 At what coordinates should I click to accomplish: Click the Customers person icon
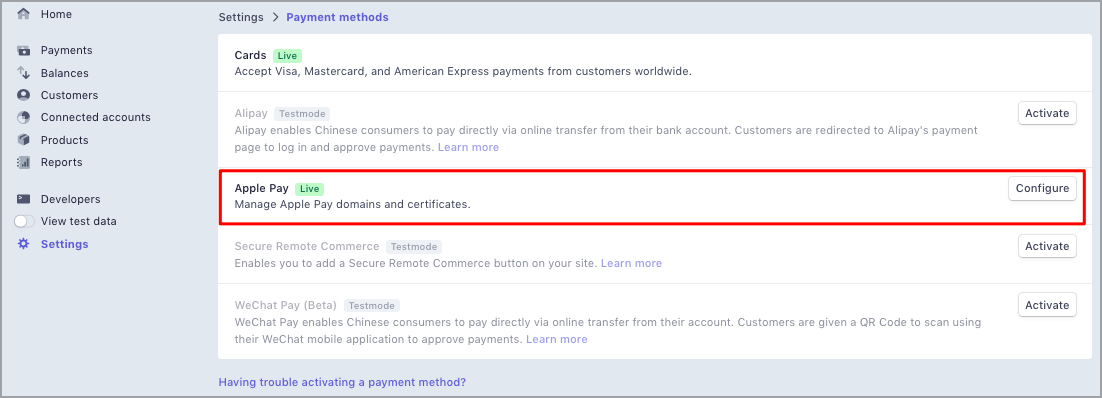click(24, 95)
